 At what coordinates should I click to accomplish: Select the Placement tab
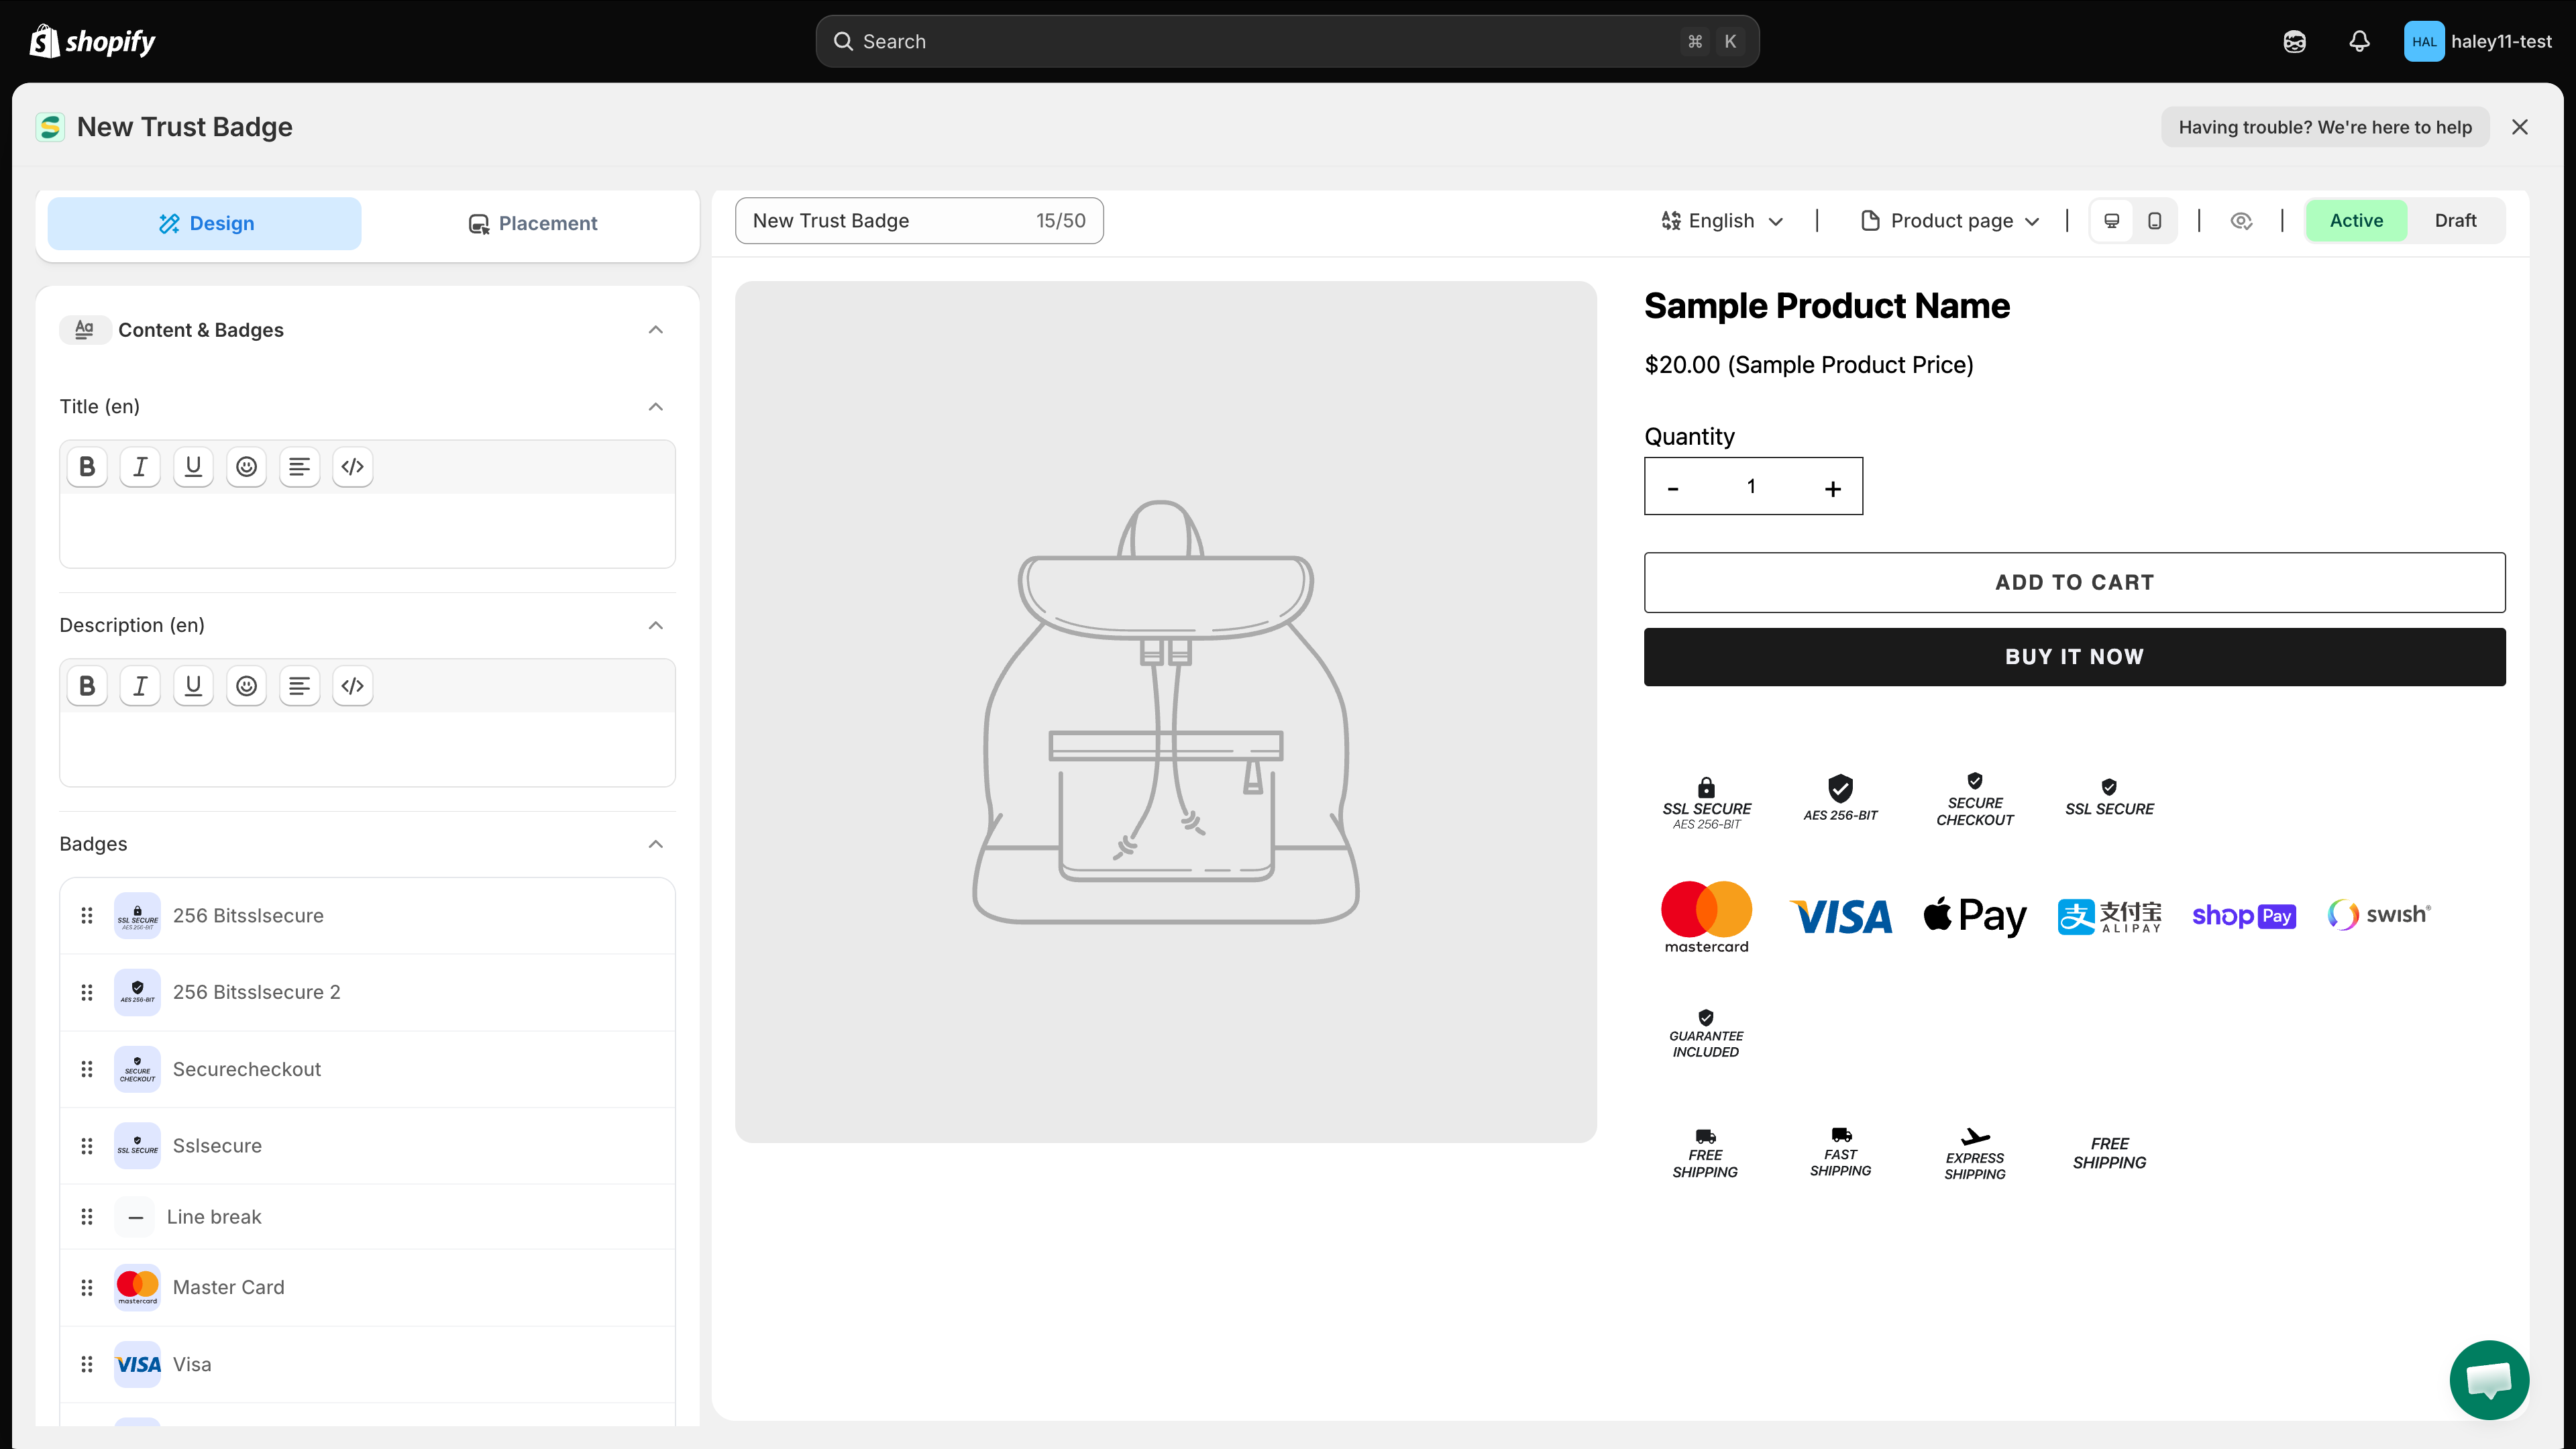coord(532,223)
